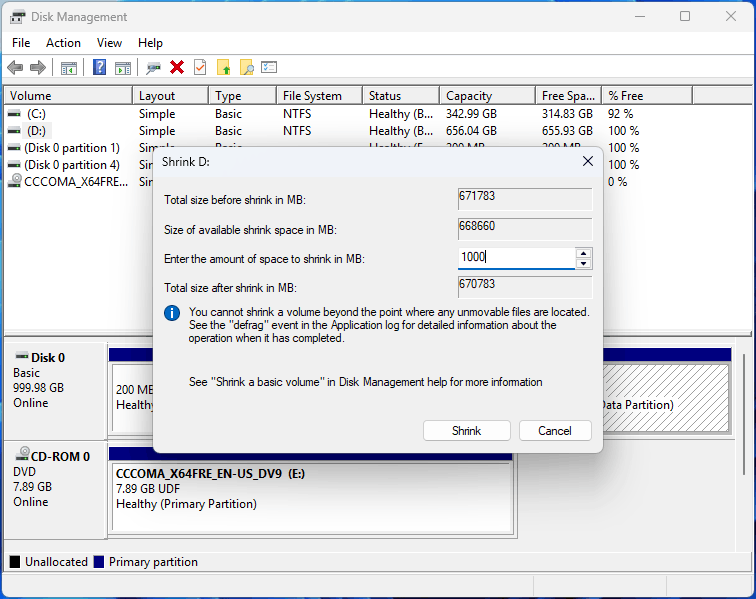Select the hatched Data Partition block on Disk 0
This screenshot has height=599, width=756.
click(665, 398)
